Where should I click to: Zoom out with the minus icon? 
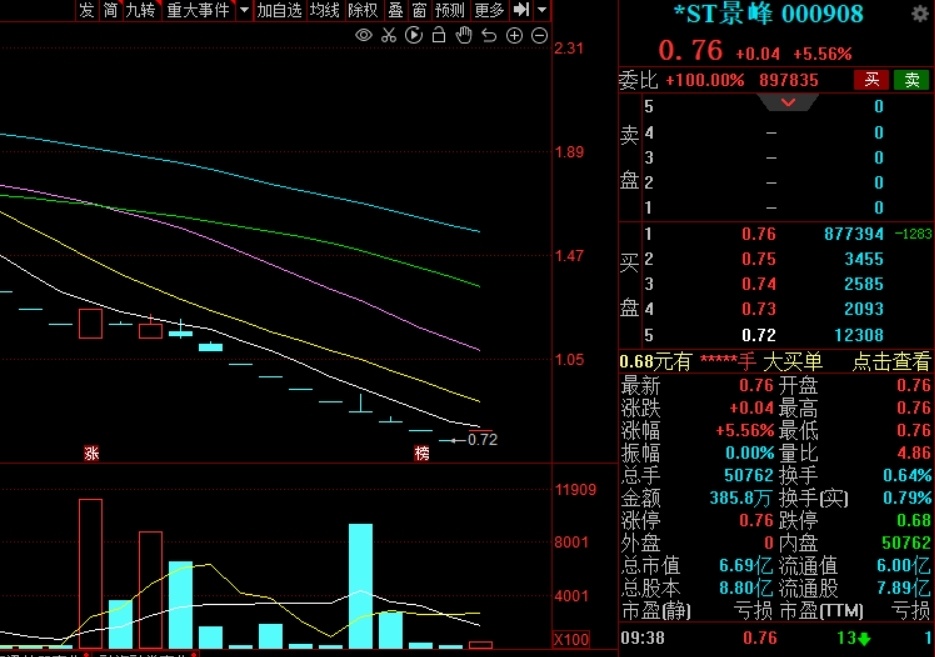pos(539,36)
